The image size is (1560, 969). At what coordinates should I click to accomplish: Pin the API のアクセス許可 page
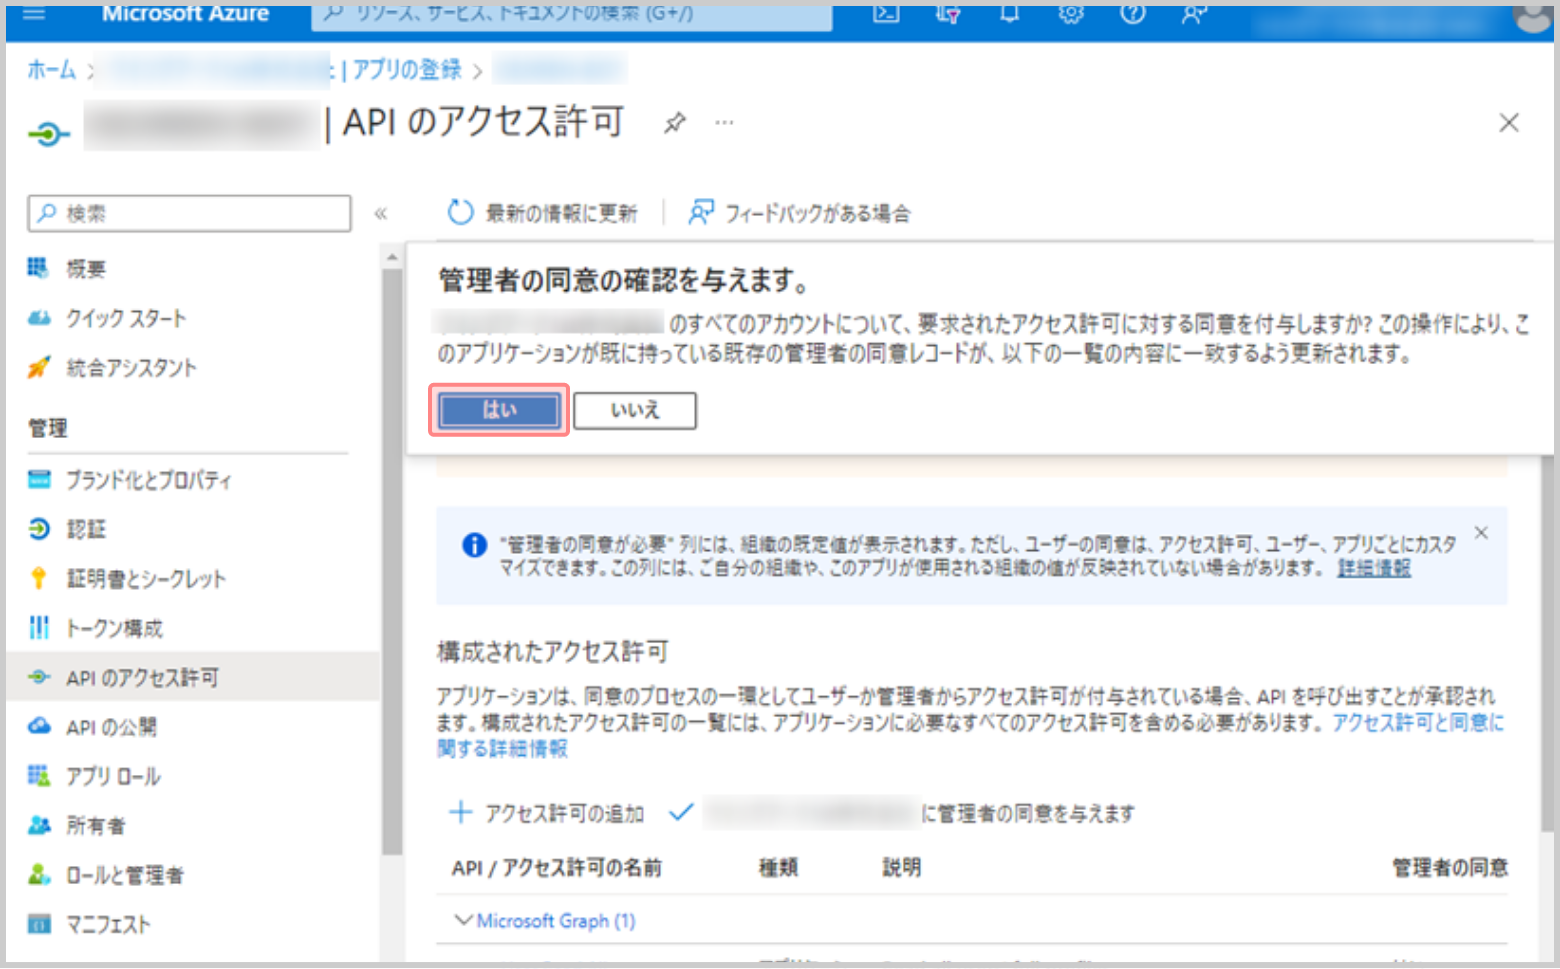675,123
